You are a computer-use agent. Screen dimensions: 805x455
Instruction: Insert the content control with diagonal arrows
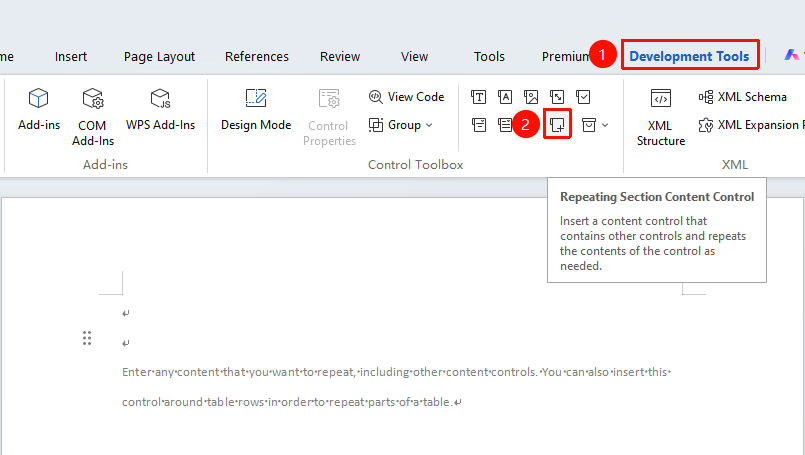pos(557,97)
